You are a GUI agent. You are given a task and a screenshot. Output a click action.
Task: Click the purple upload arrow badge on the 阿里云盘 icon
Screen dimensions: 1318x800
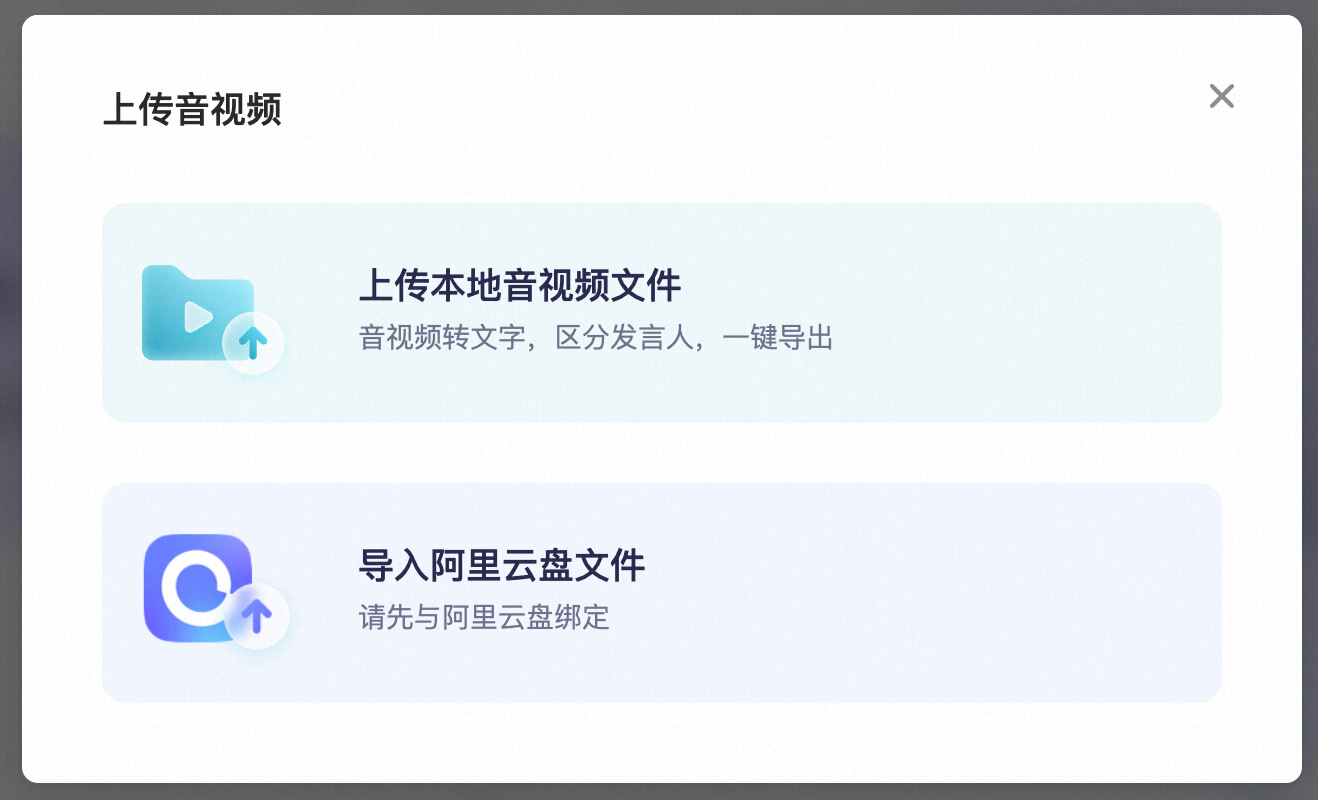click(257, 616)
